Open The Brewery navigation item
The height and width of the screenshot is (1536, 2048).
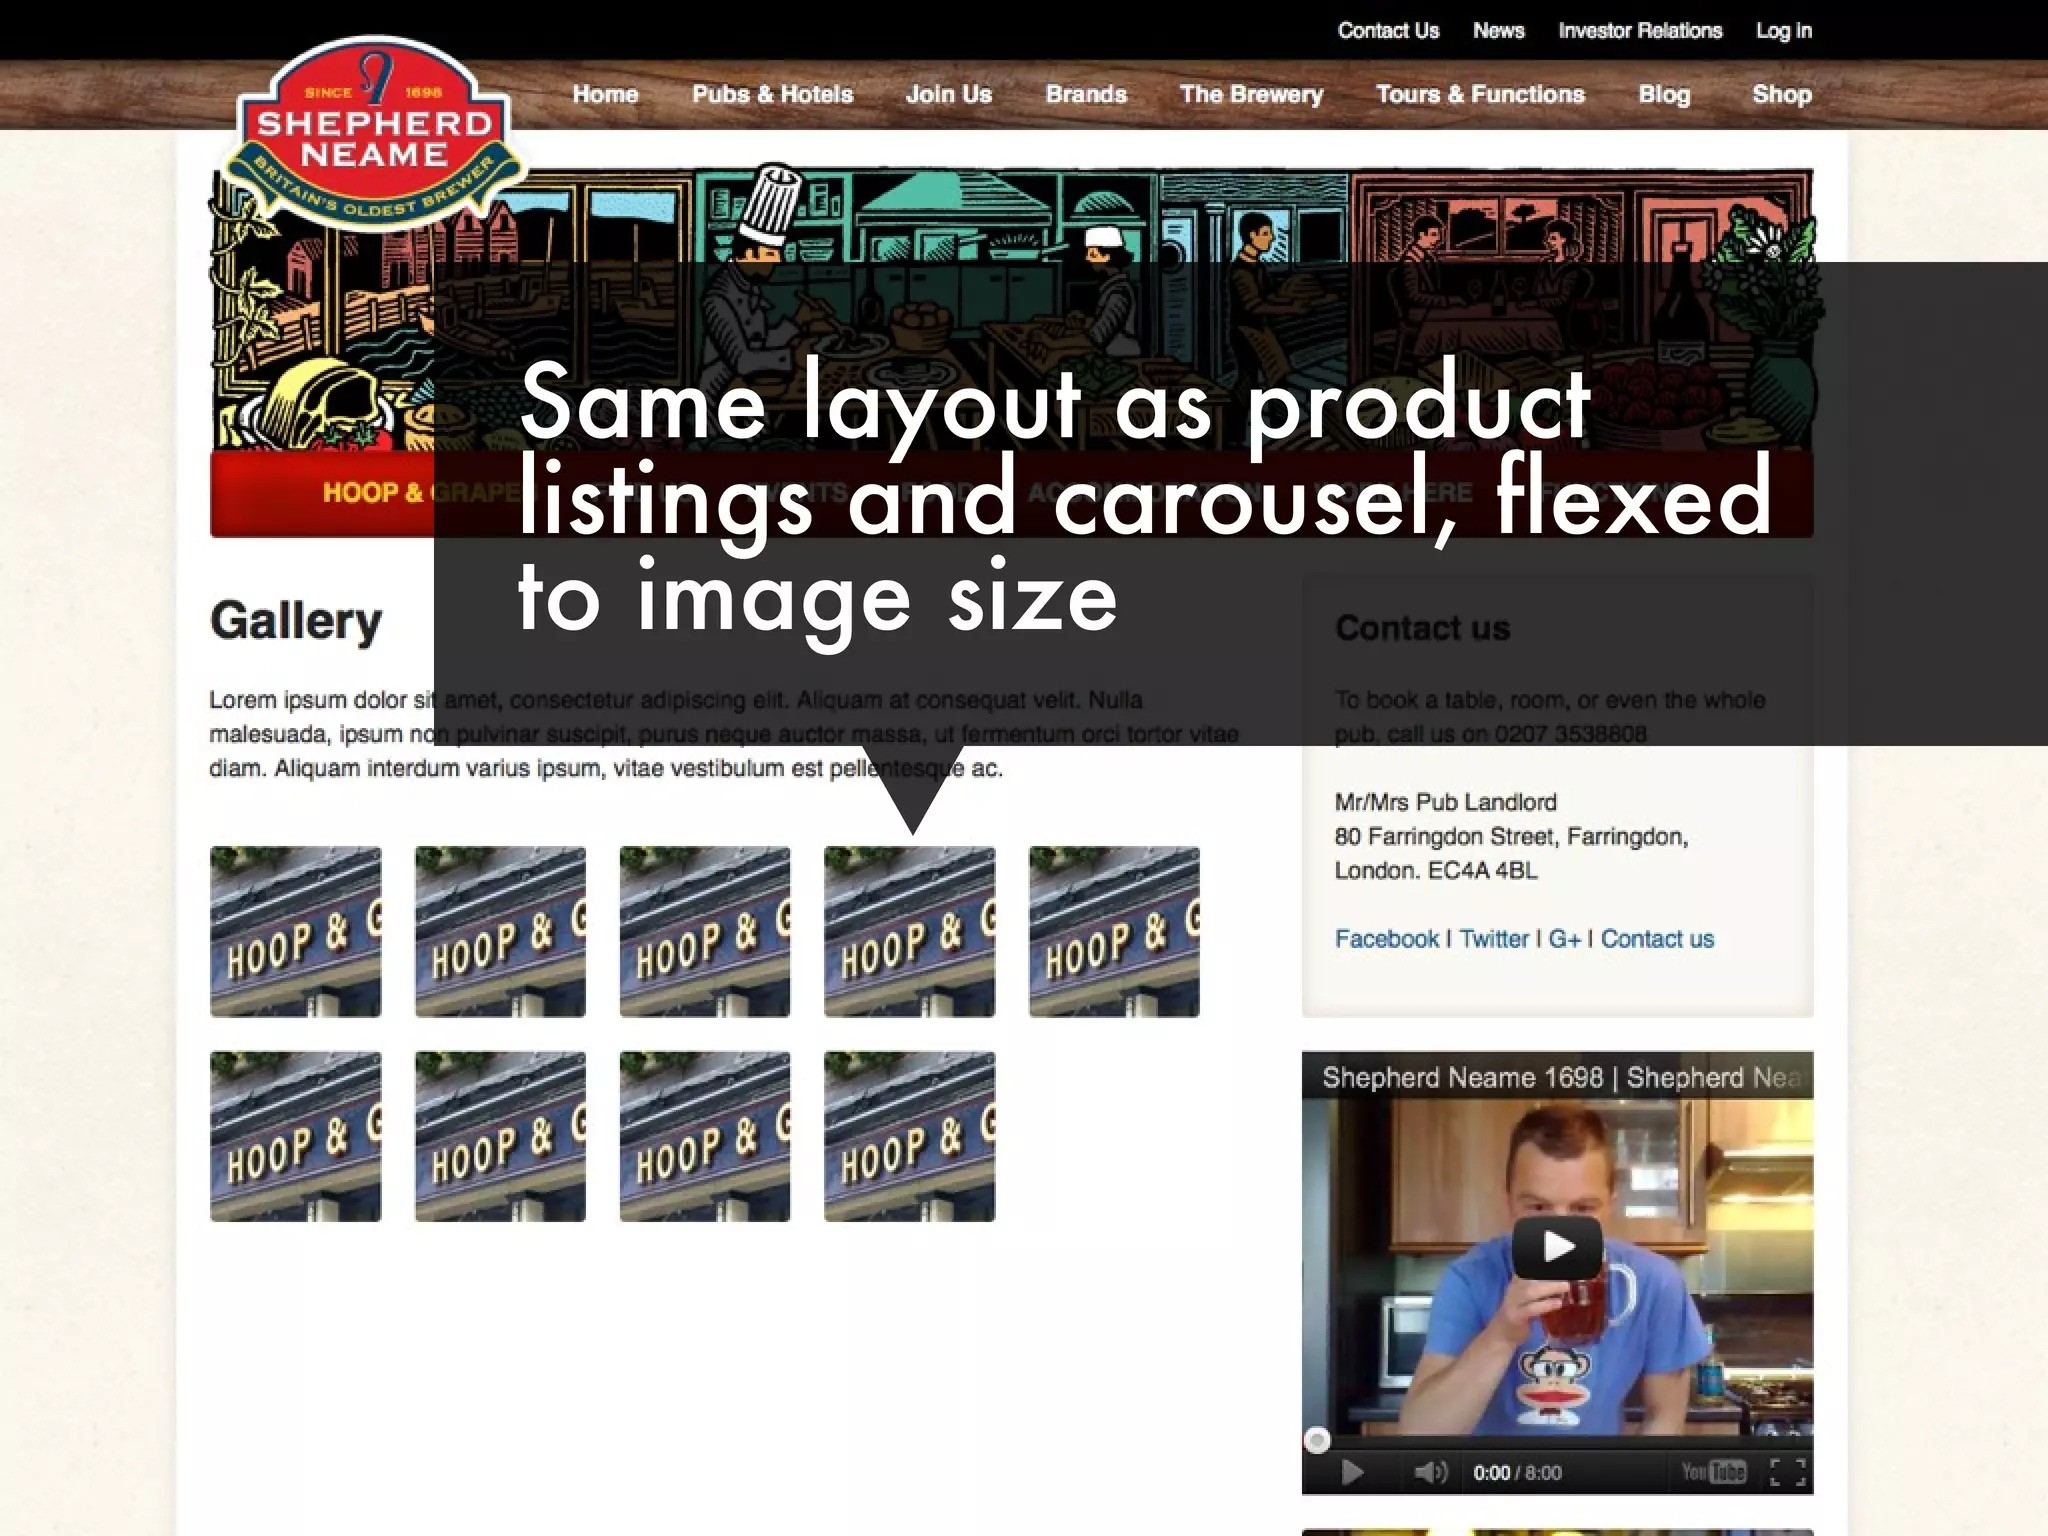[1251, 94]
